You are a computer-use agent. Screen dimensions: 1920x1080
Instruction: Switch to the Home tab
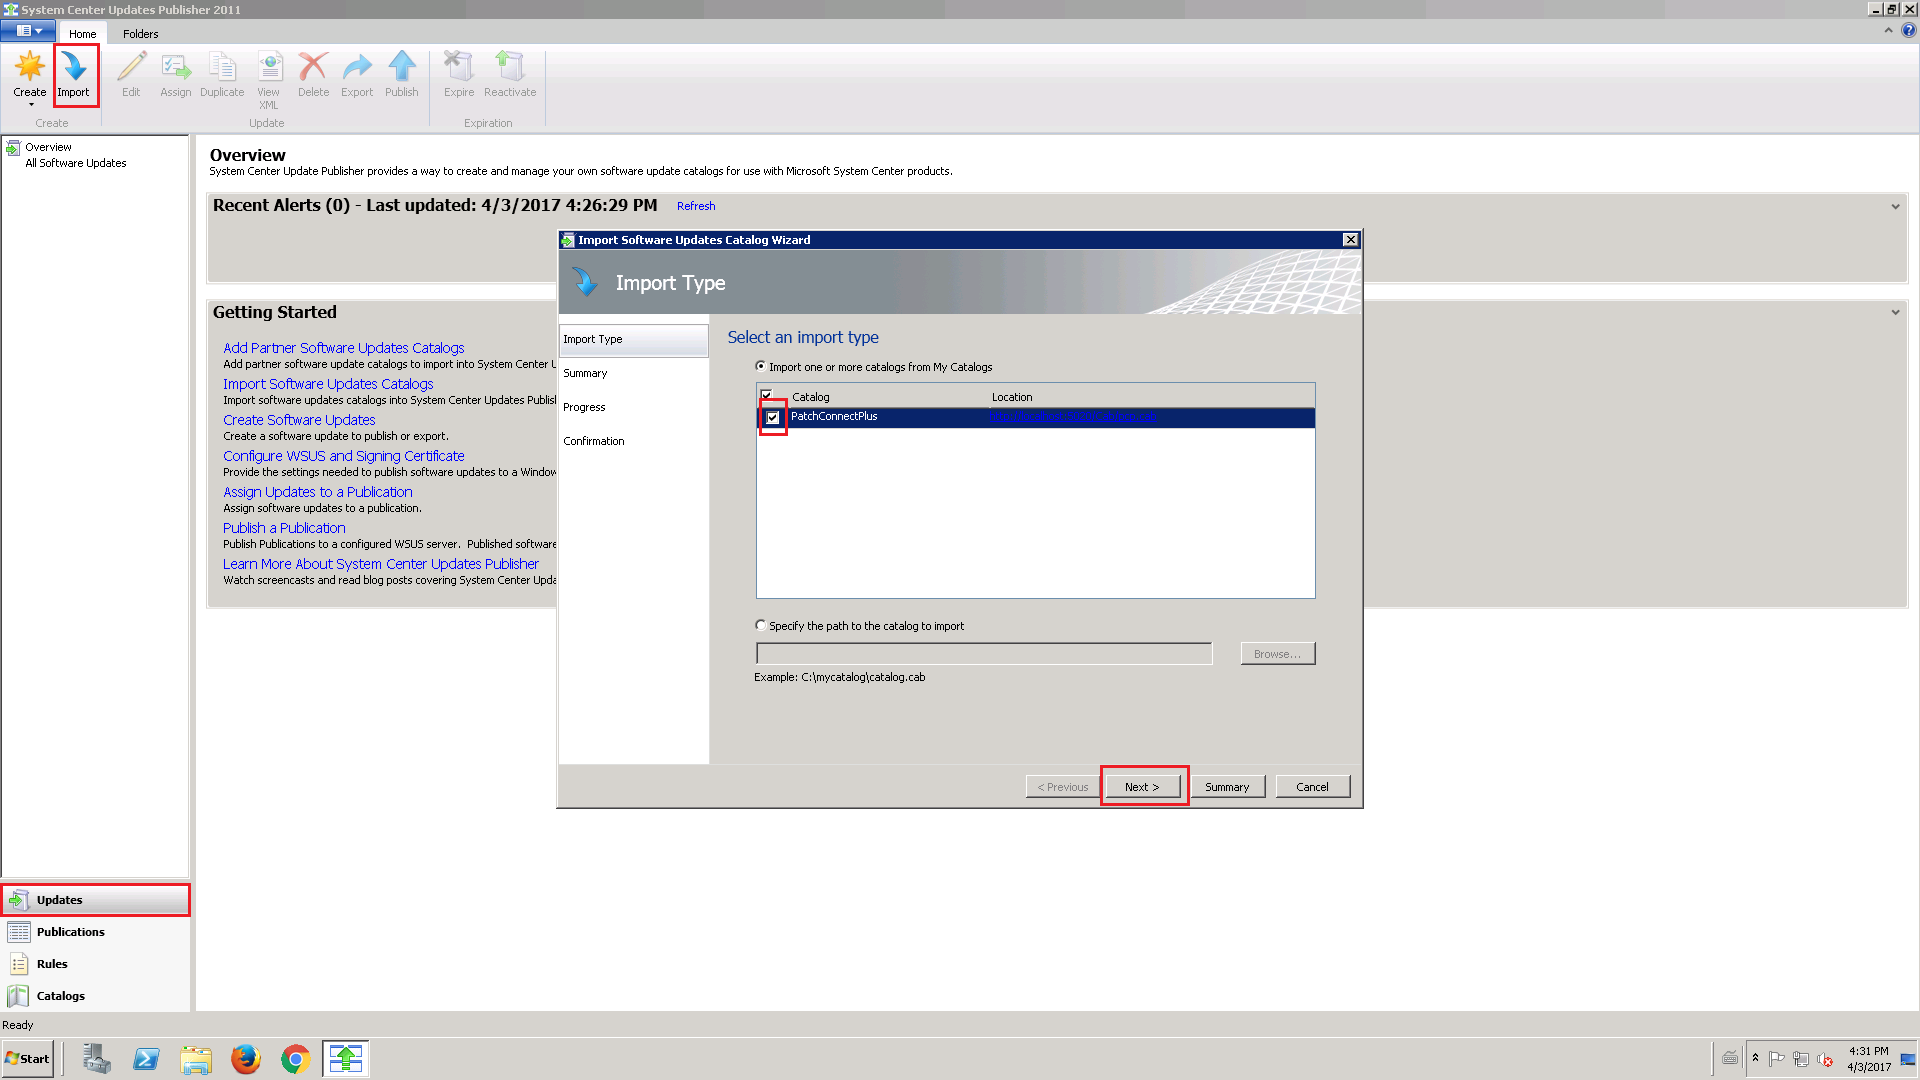tap(82, 33)
